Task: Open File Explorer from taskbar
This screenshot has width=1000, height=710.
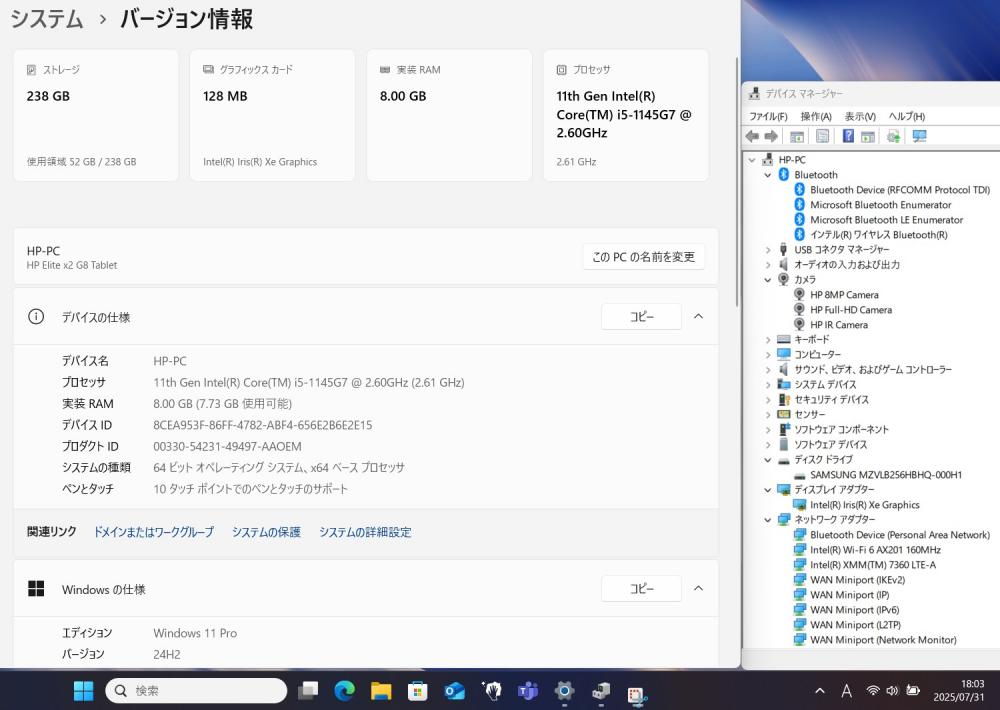Action: pos(381,690)
